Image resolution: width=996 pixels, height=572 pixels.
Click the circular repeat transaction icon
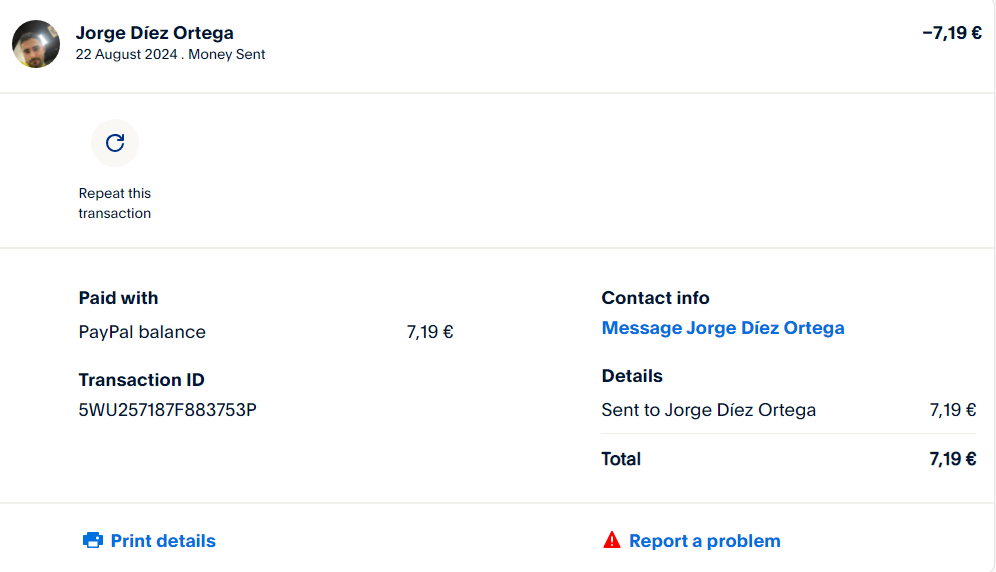115,143
